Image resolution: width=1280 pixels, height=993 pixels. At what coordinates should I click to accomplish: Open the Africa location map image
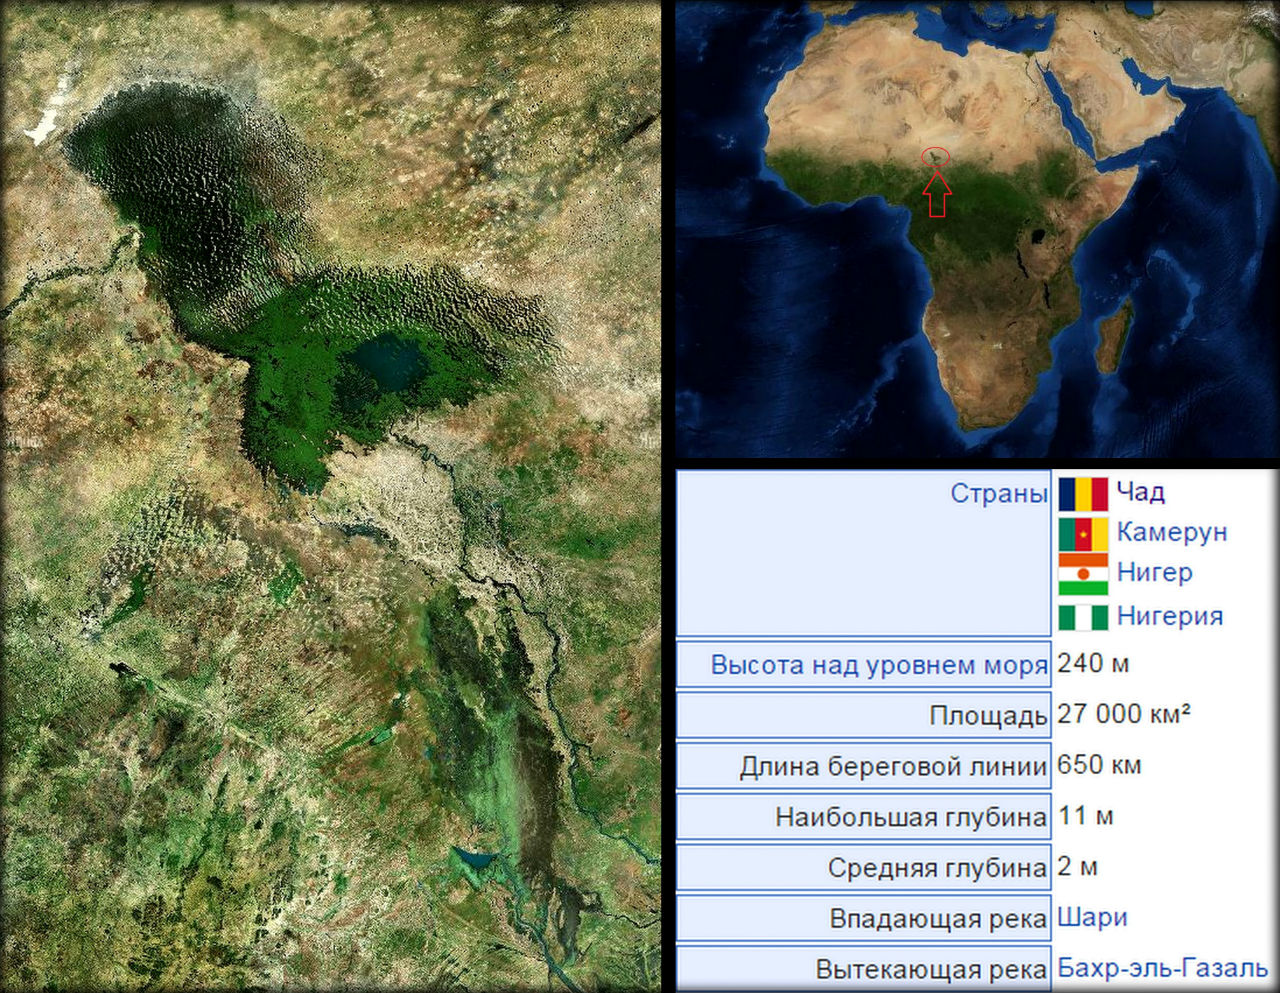pyautogui.click(x=977, y=229)
